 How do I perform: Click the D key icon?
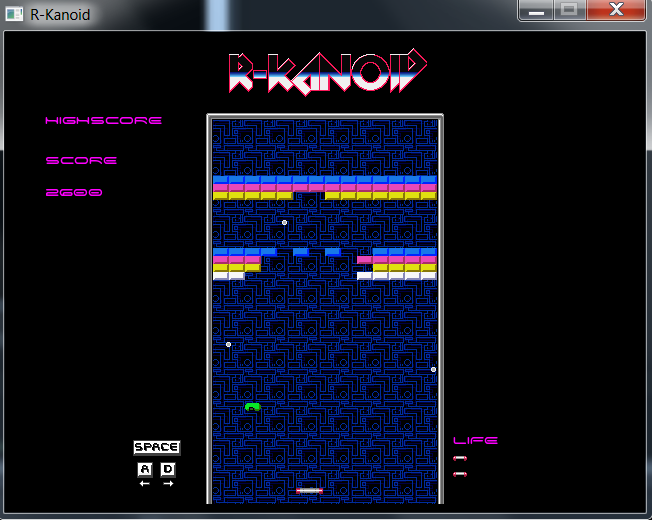coord(168,469)
